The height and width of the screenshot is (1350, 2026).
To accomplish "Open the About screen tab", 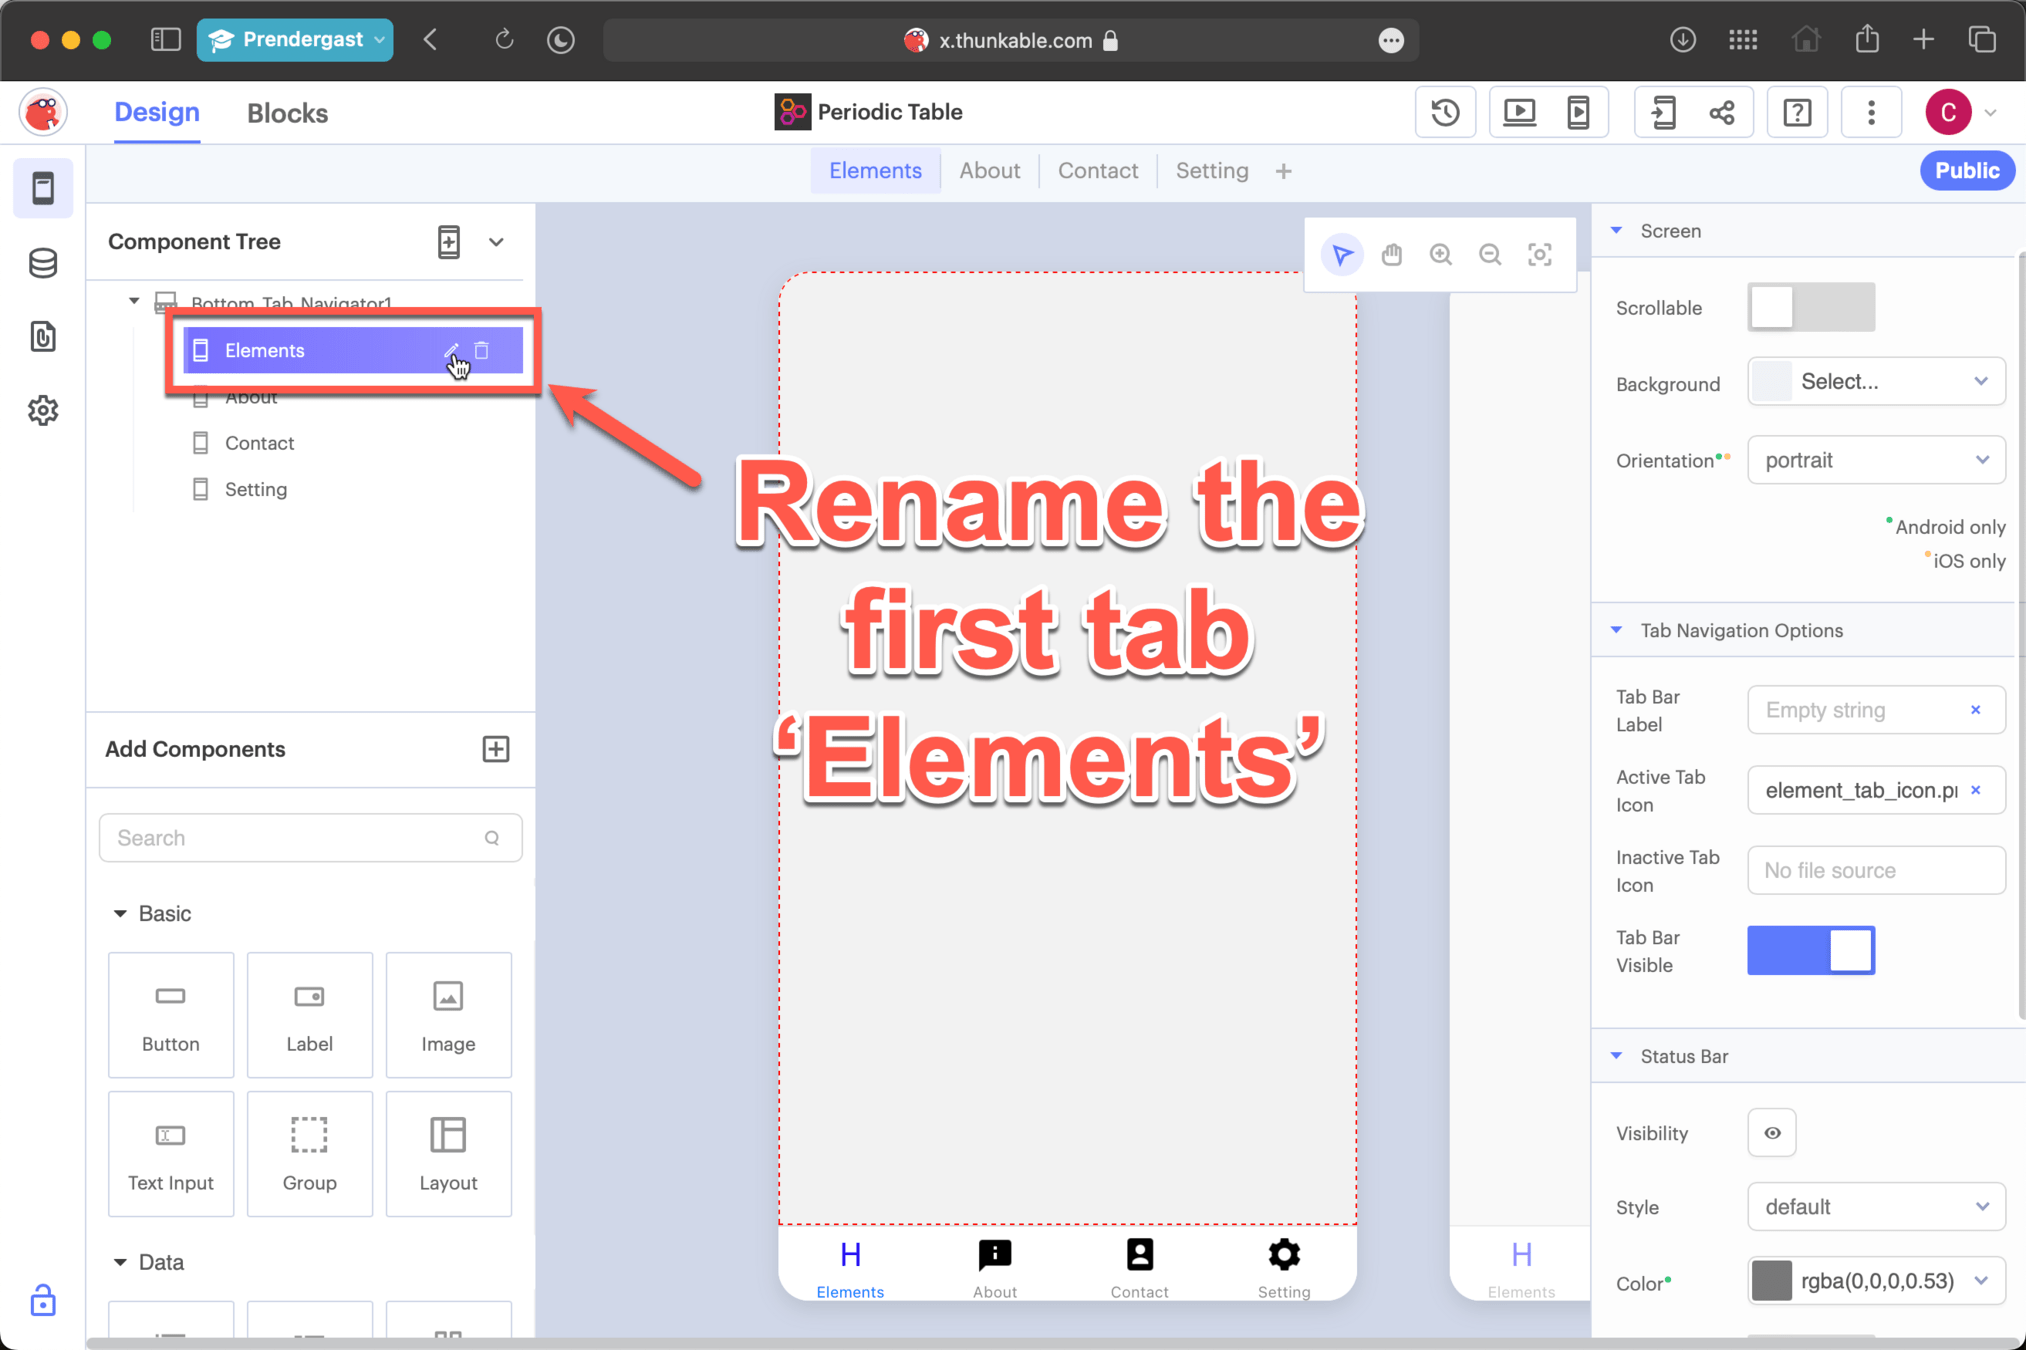I will tap(989, 171).
